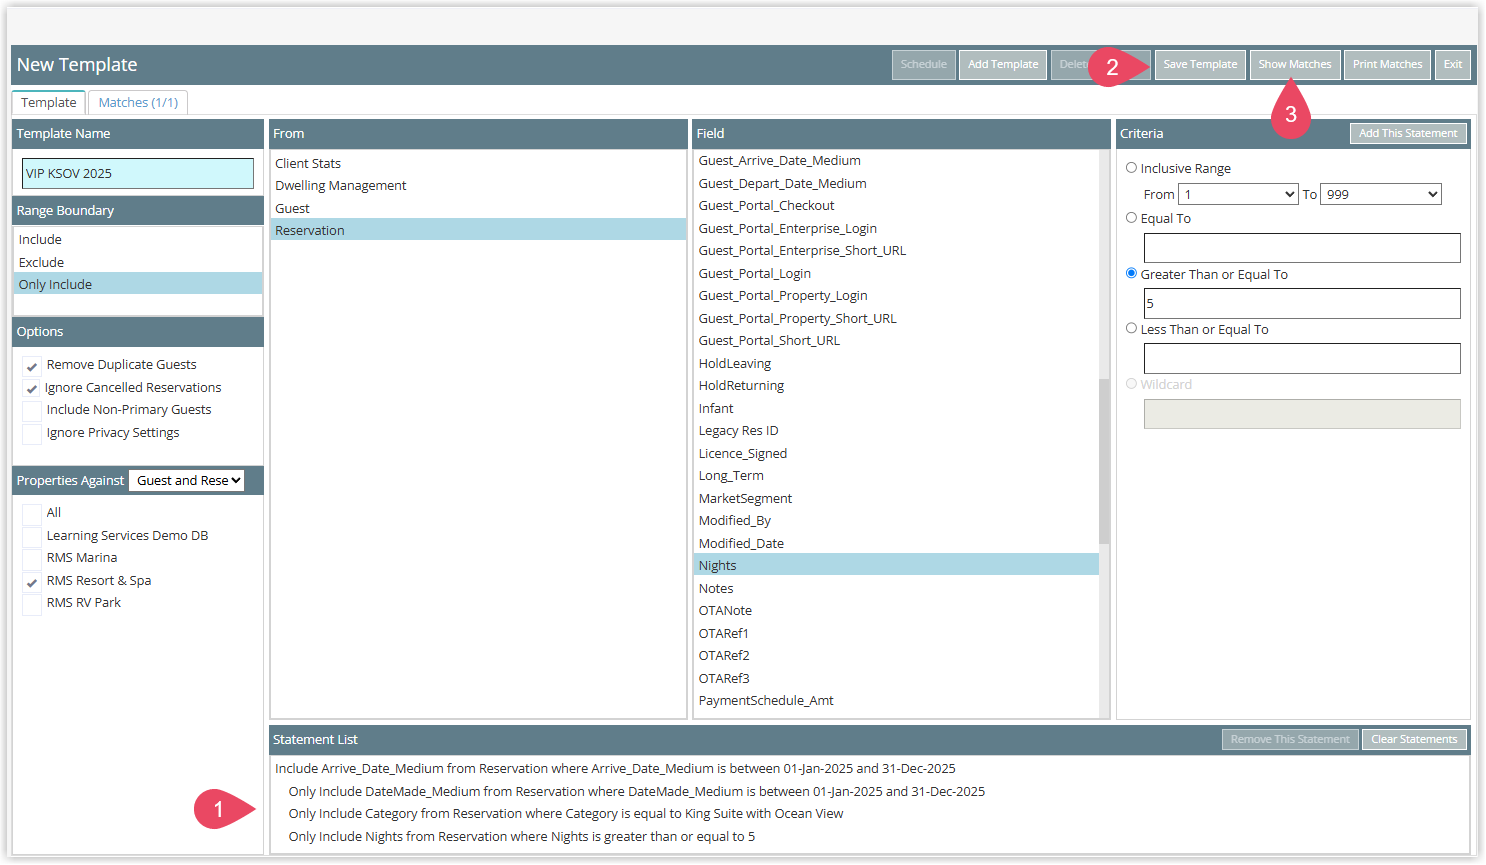The width and height of the screenshot is (1486, 865).
Task: Select Infant field
Action: (896, 409)
